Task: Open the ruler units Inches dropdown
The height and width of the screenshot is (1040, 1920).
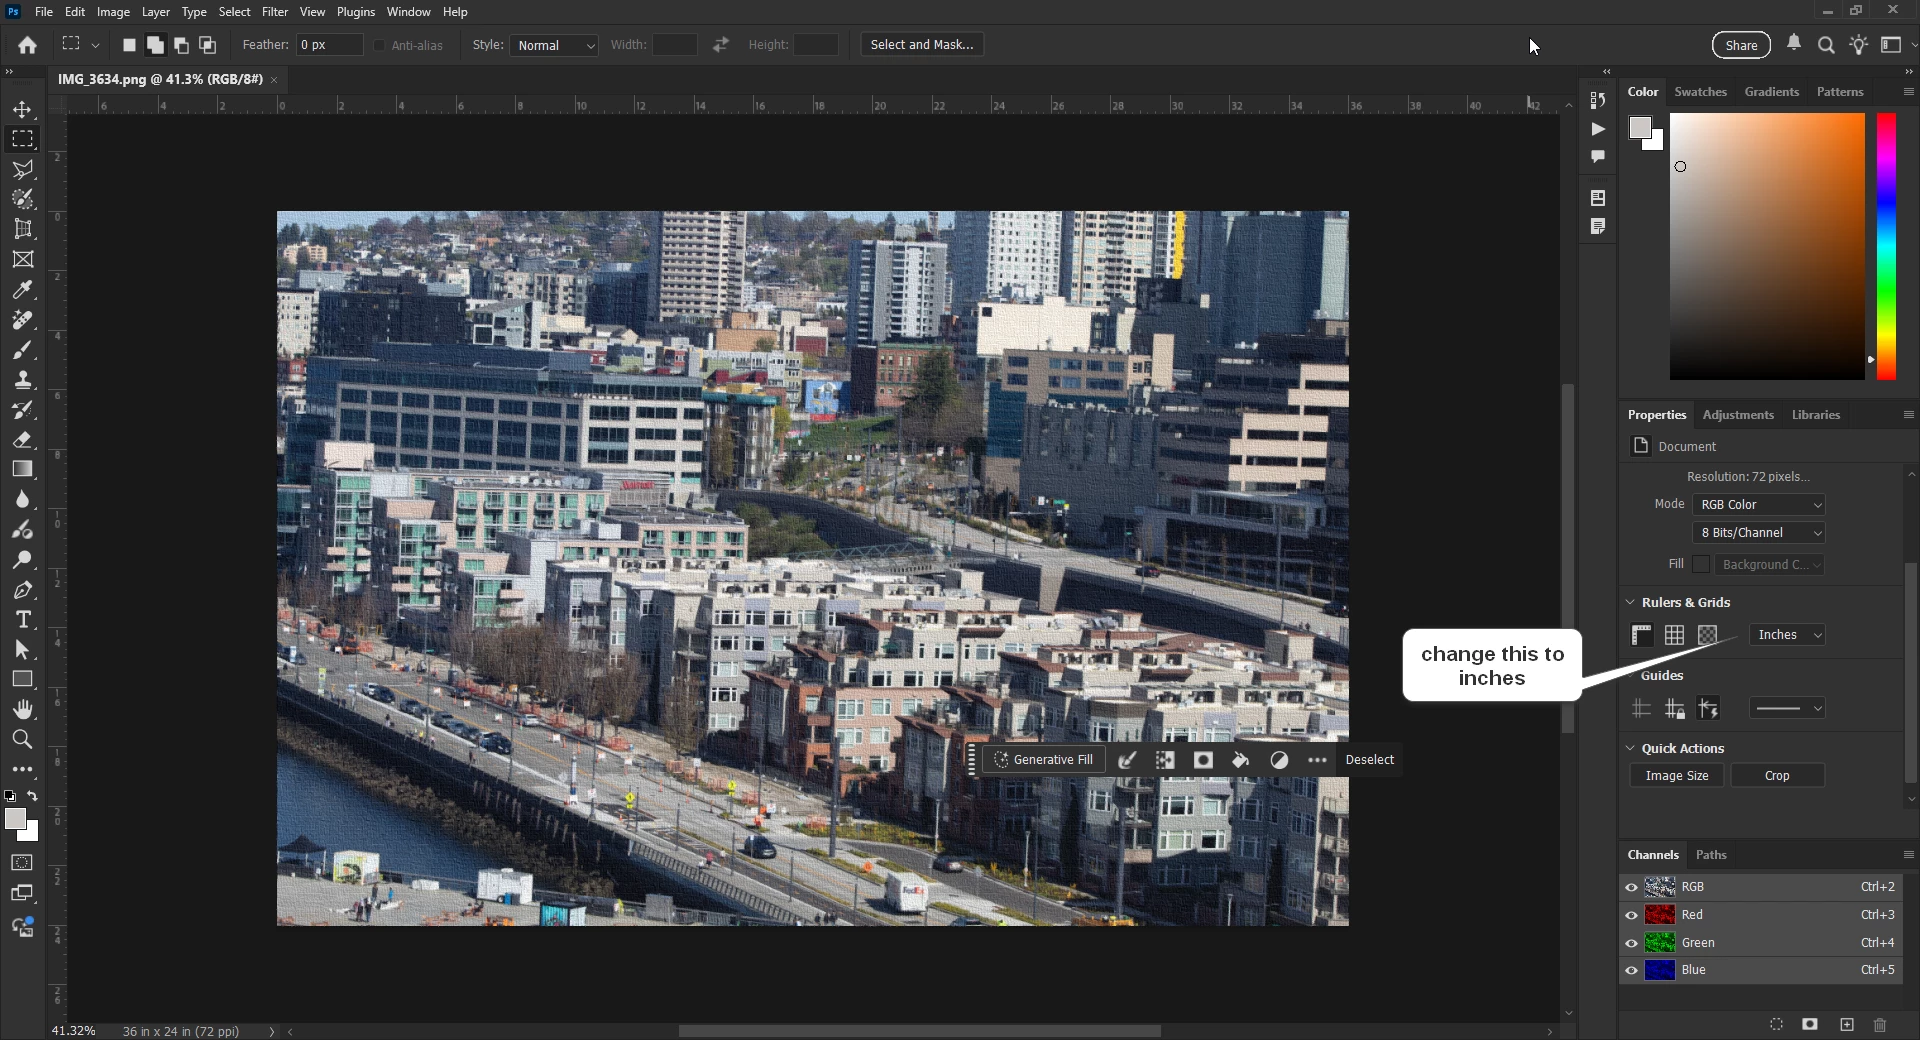Action: [1787, 635]
